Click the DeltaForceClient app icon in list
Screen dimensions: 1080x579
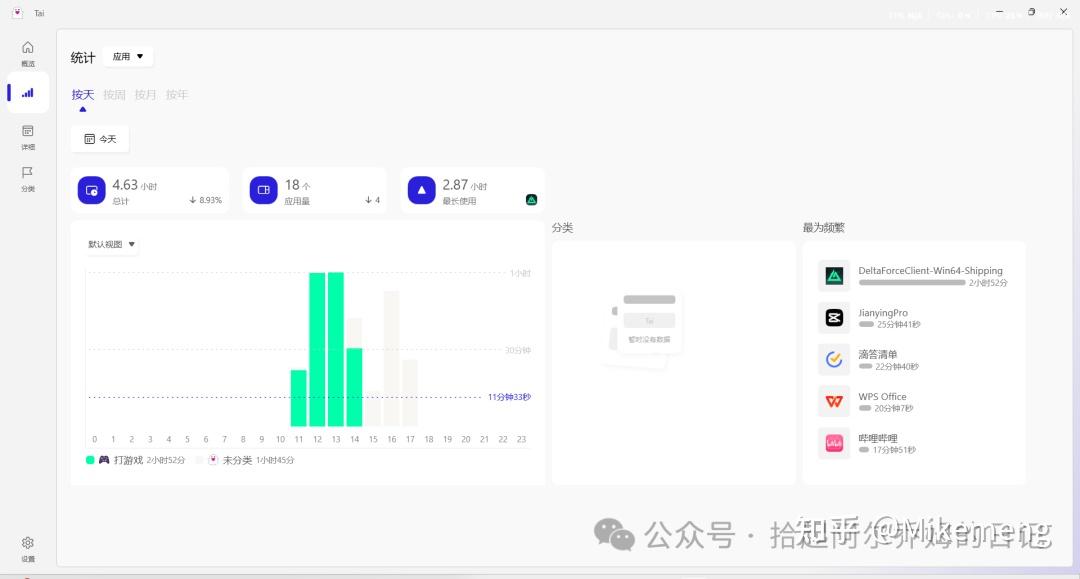tap(834, 276)
